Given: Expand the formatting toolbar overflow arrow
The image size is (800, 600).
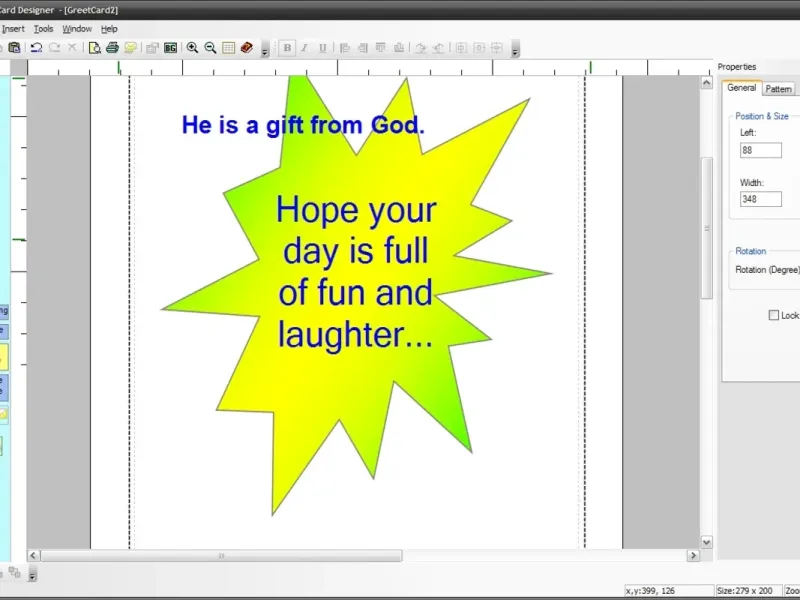Looking at the screenshot, I should pyautogui.click(x=515, y=49).
